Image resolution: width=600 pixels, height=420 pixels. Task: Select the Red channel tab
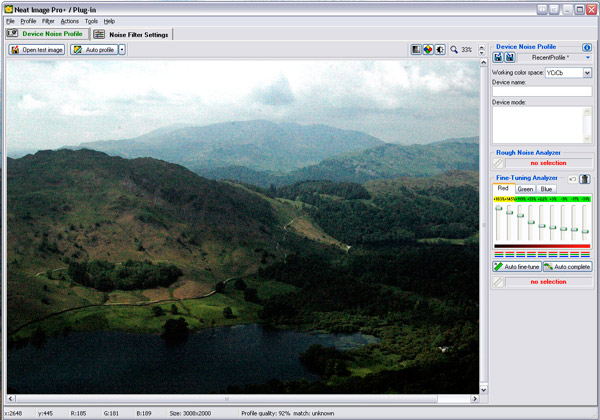[x=503, y=188]
